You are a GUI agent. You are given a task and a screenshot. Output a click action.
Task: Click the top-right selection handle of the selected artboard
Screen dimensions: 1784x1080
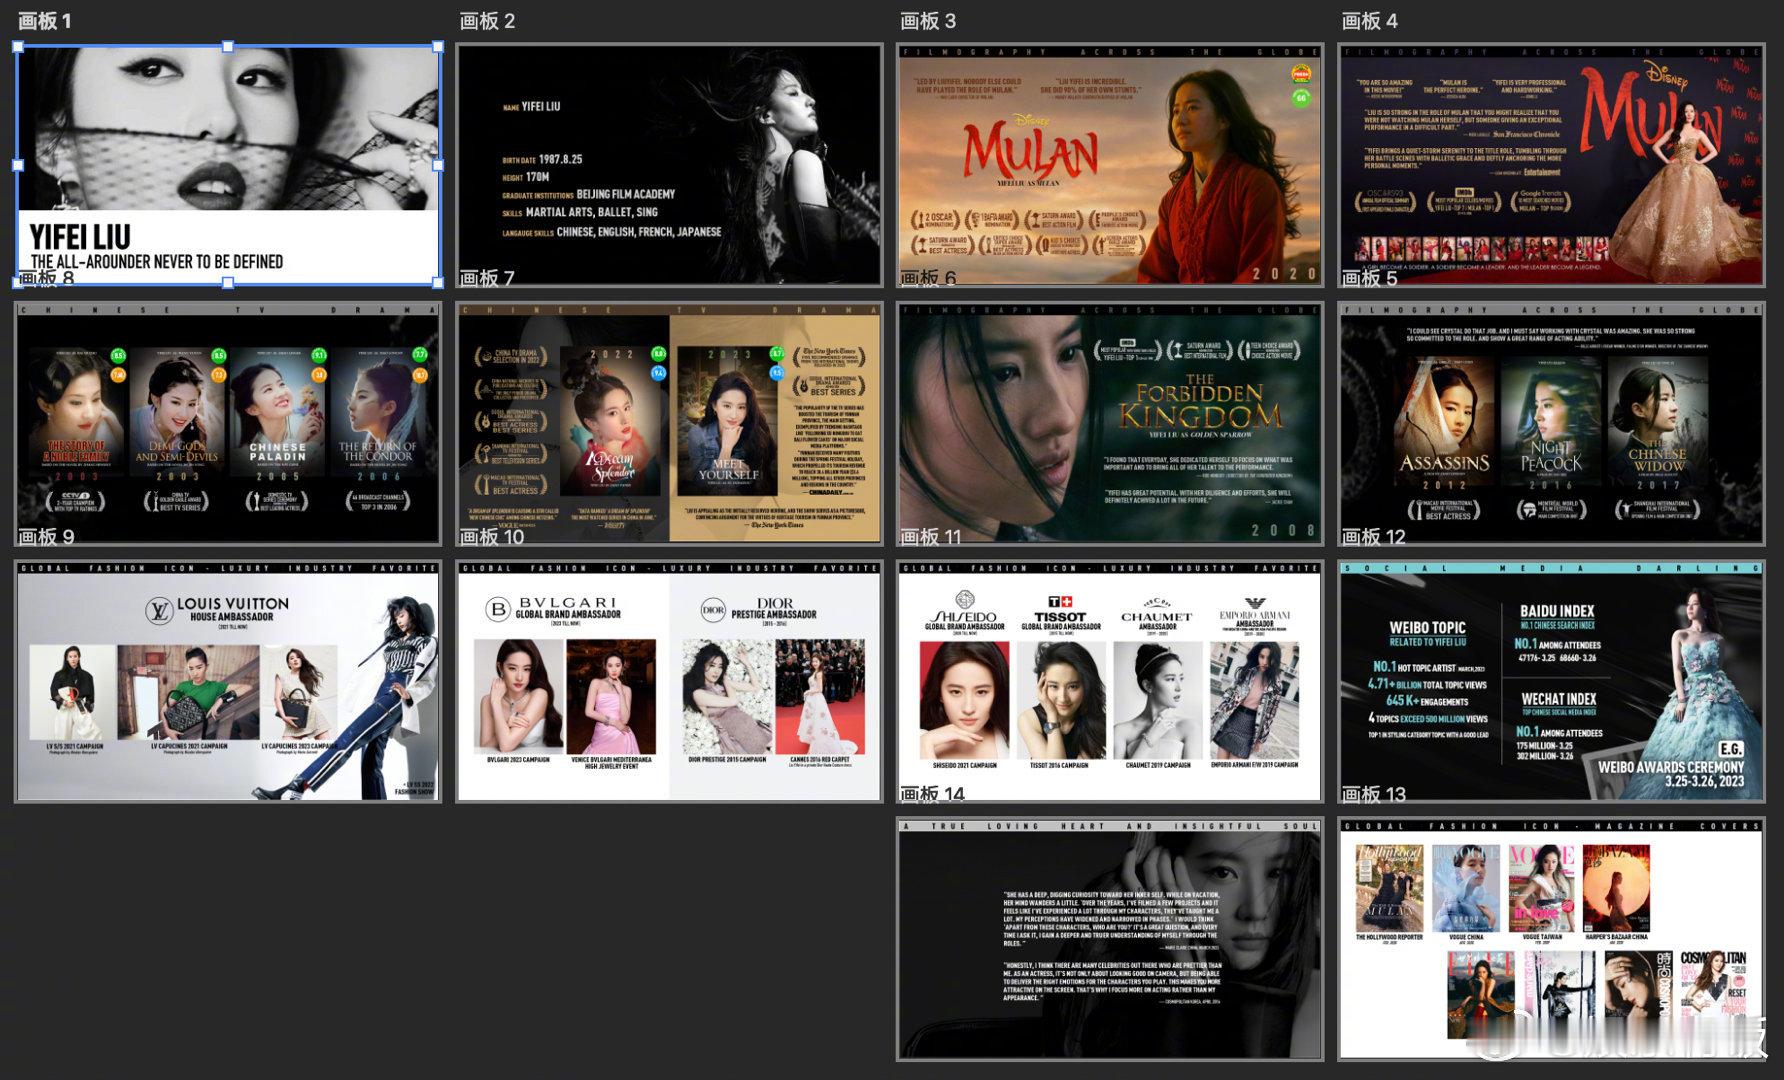(438, 46)
